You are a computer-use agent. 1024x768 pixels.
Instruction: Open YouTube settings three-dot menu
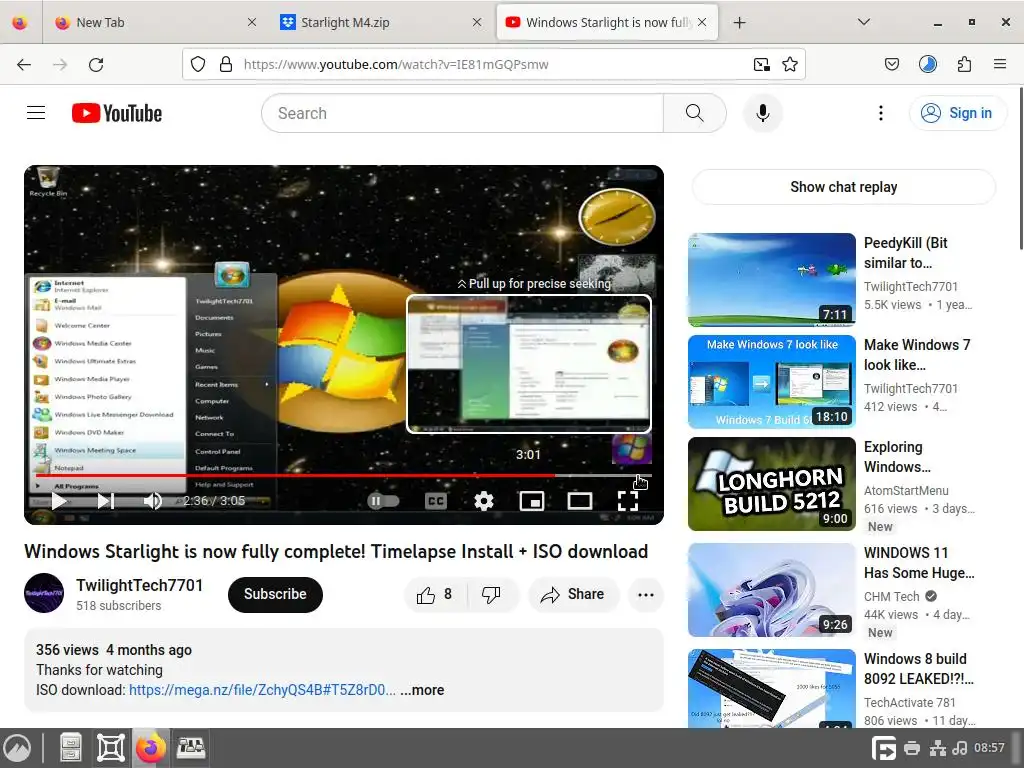(x=880, y=113)
